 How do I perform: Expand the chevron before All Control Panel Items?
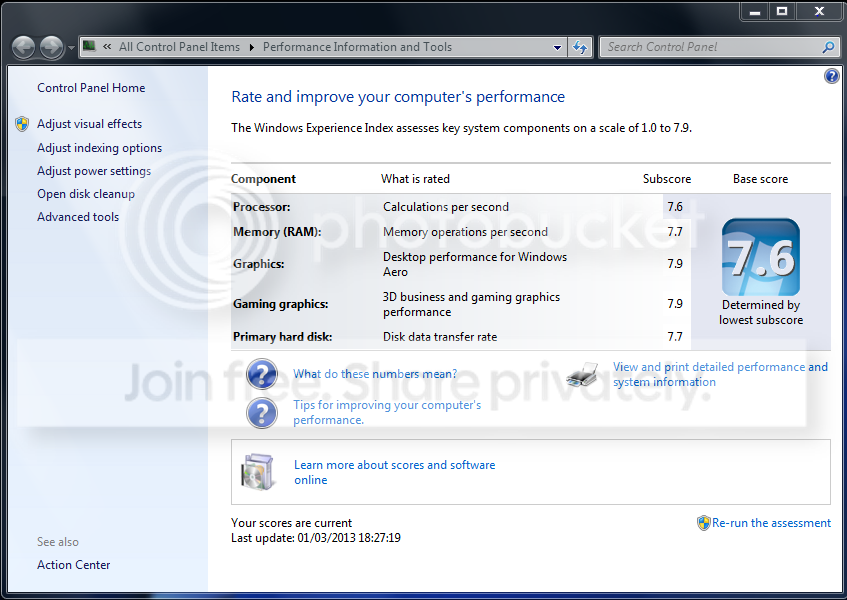tap(107, 47)
